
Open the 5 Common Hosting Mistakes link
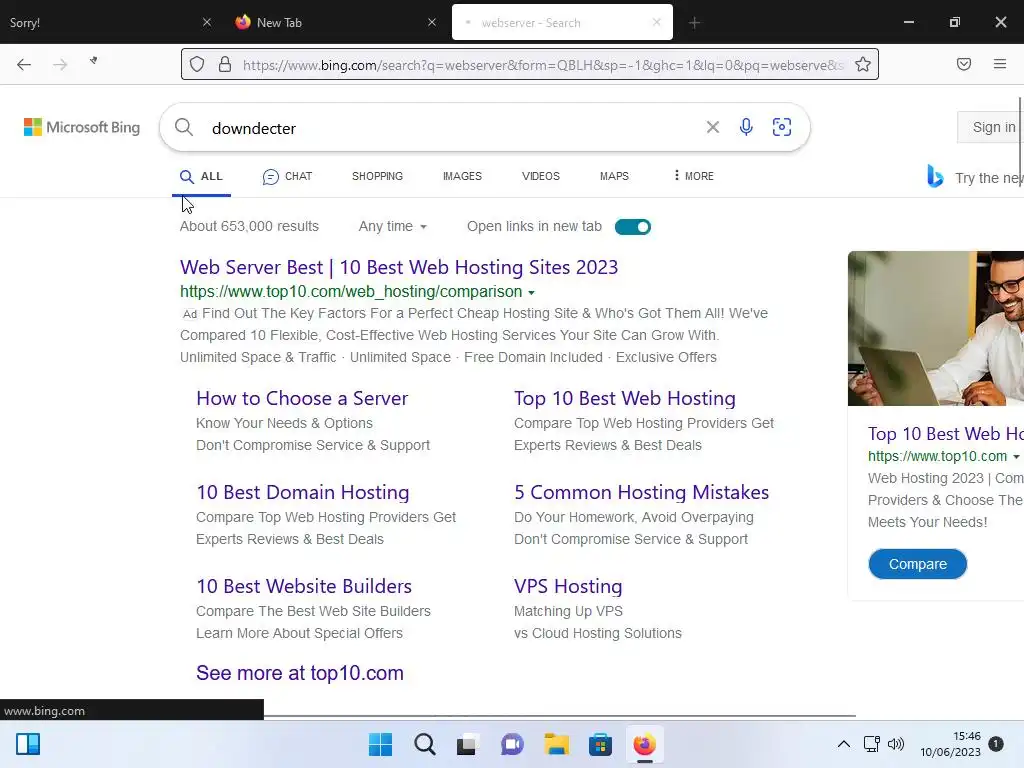641,492
